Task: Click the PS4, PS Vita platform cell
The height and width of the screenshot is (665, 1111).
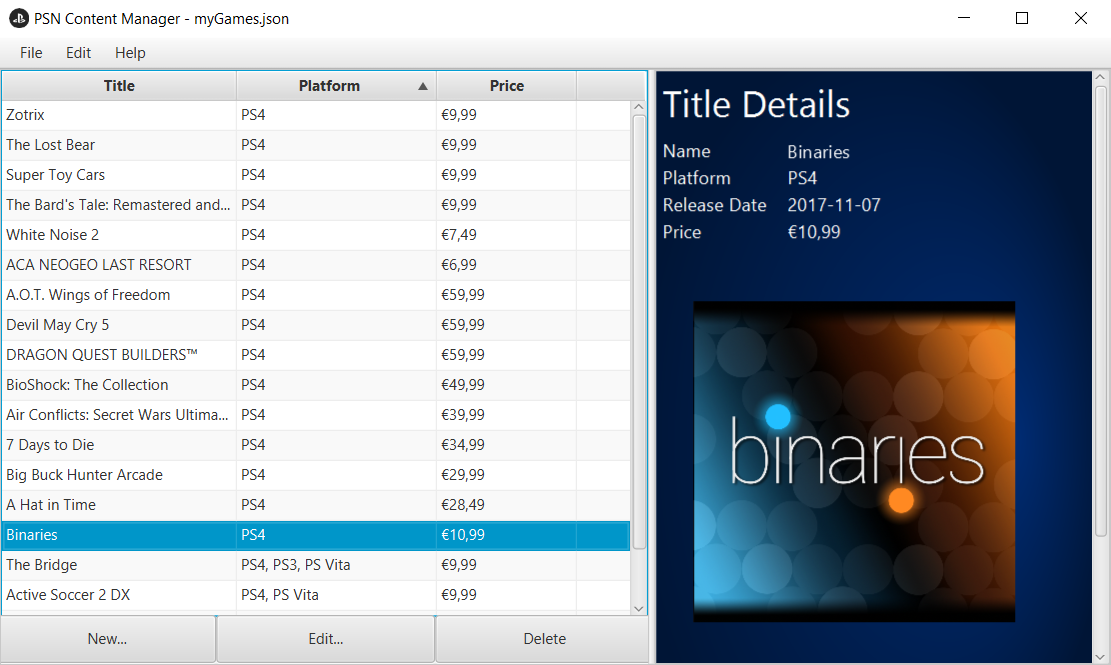Action: click(x=337, y=595)
